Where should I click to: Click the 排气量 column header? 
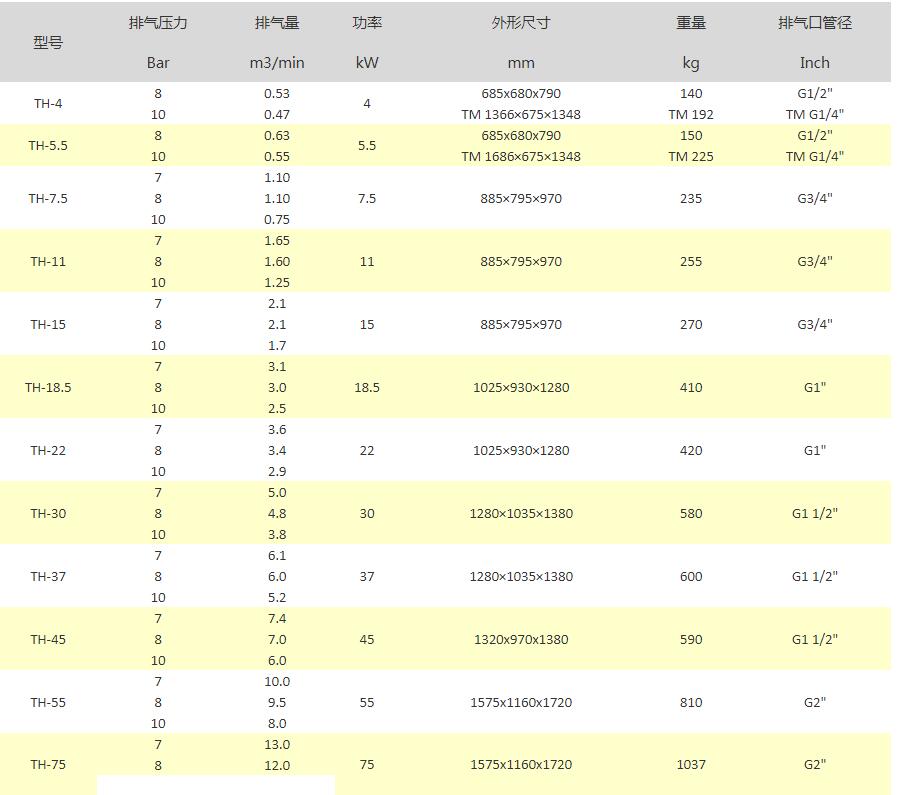coord(277,23)
